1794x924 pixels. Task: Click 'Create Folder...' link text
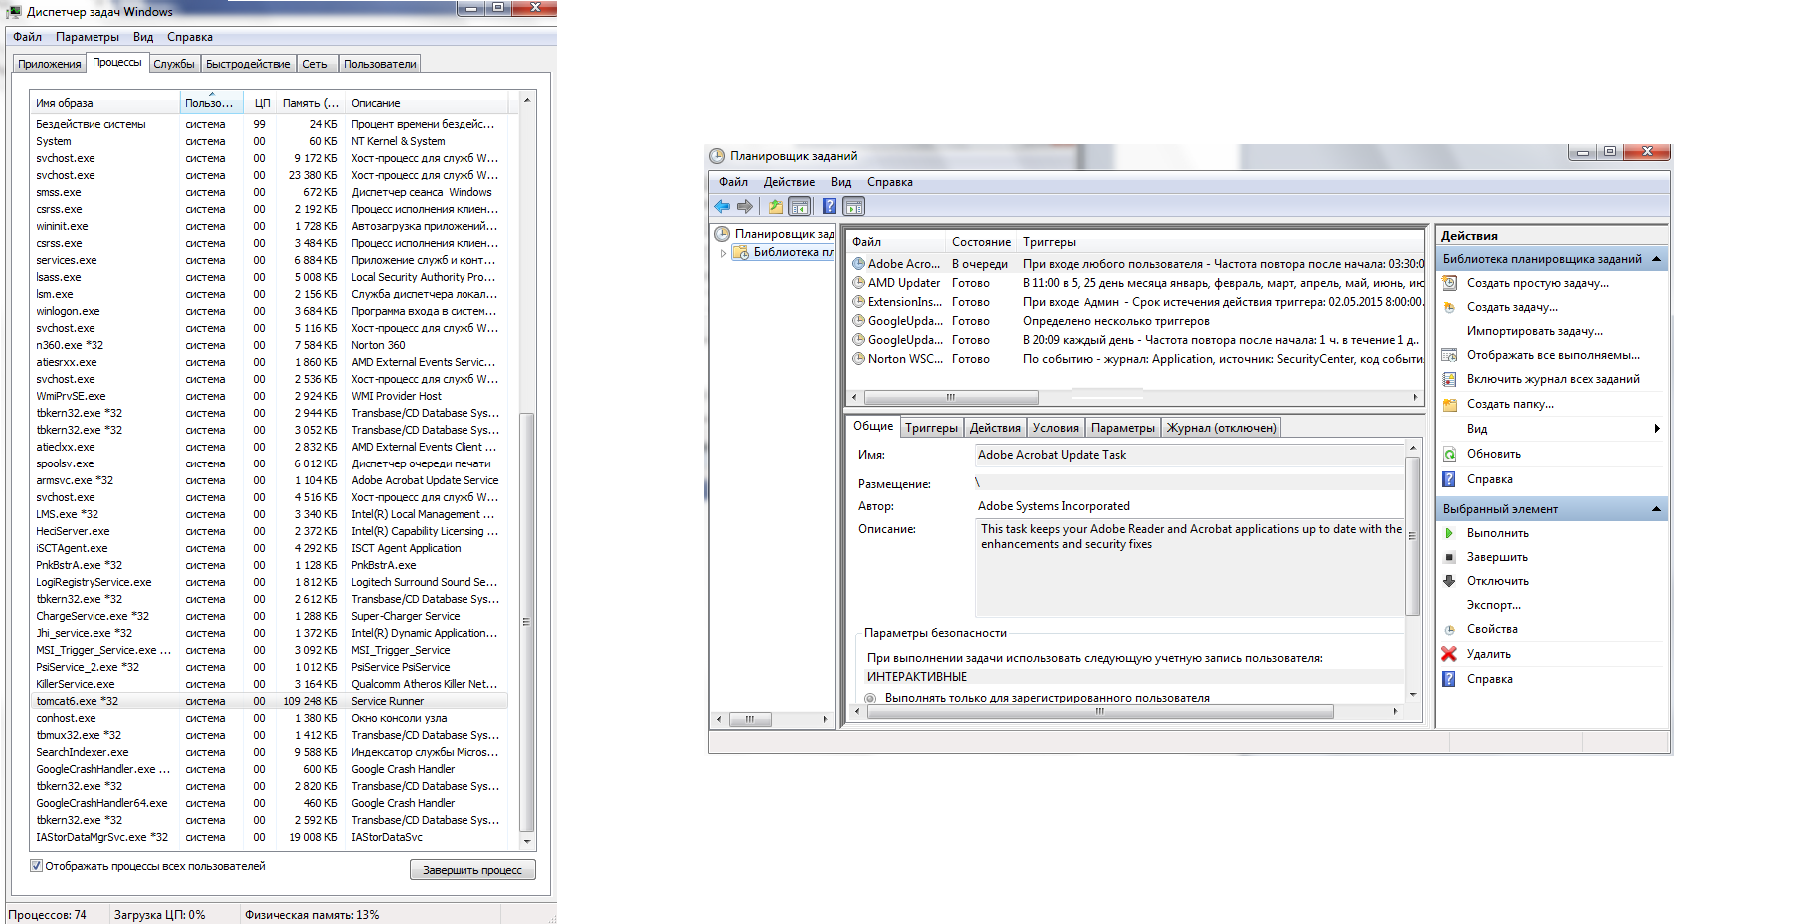pos(1510,404)
